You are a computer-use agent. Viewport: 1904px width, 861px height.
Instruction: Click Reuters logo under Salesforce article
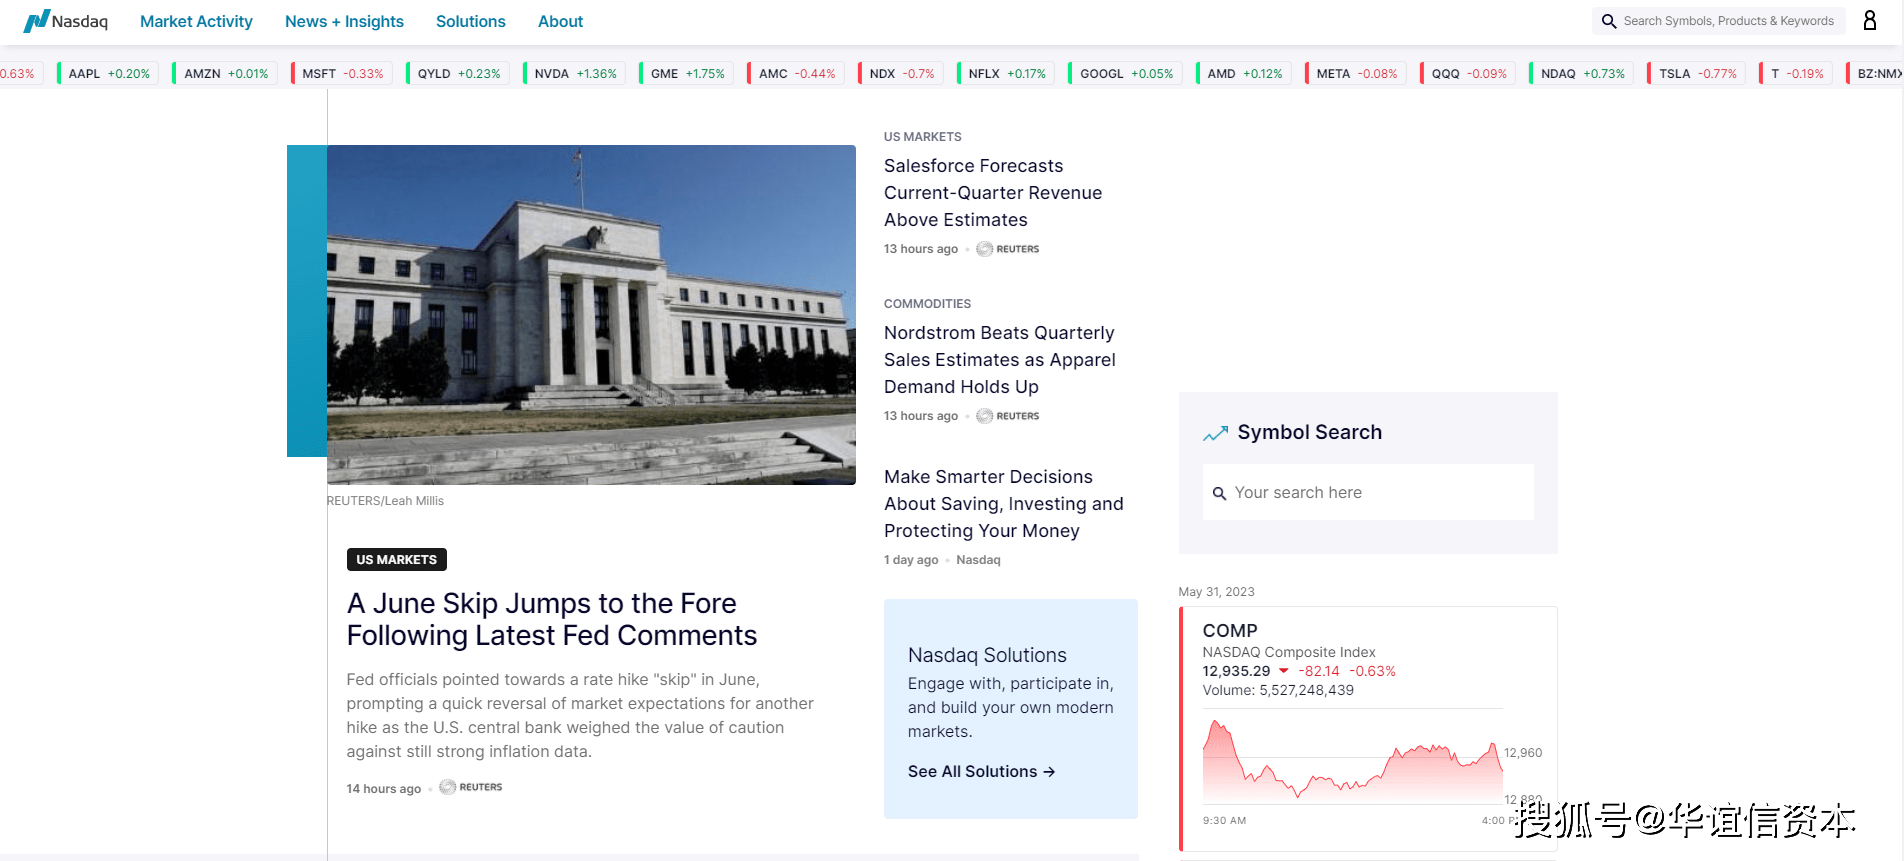click(x=1008, y=249)
